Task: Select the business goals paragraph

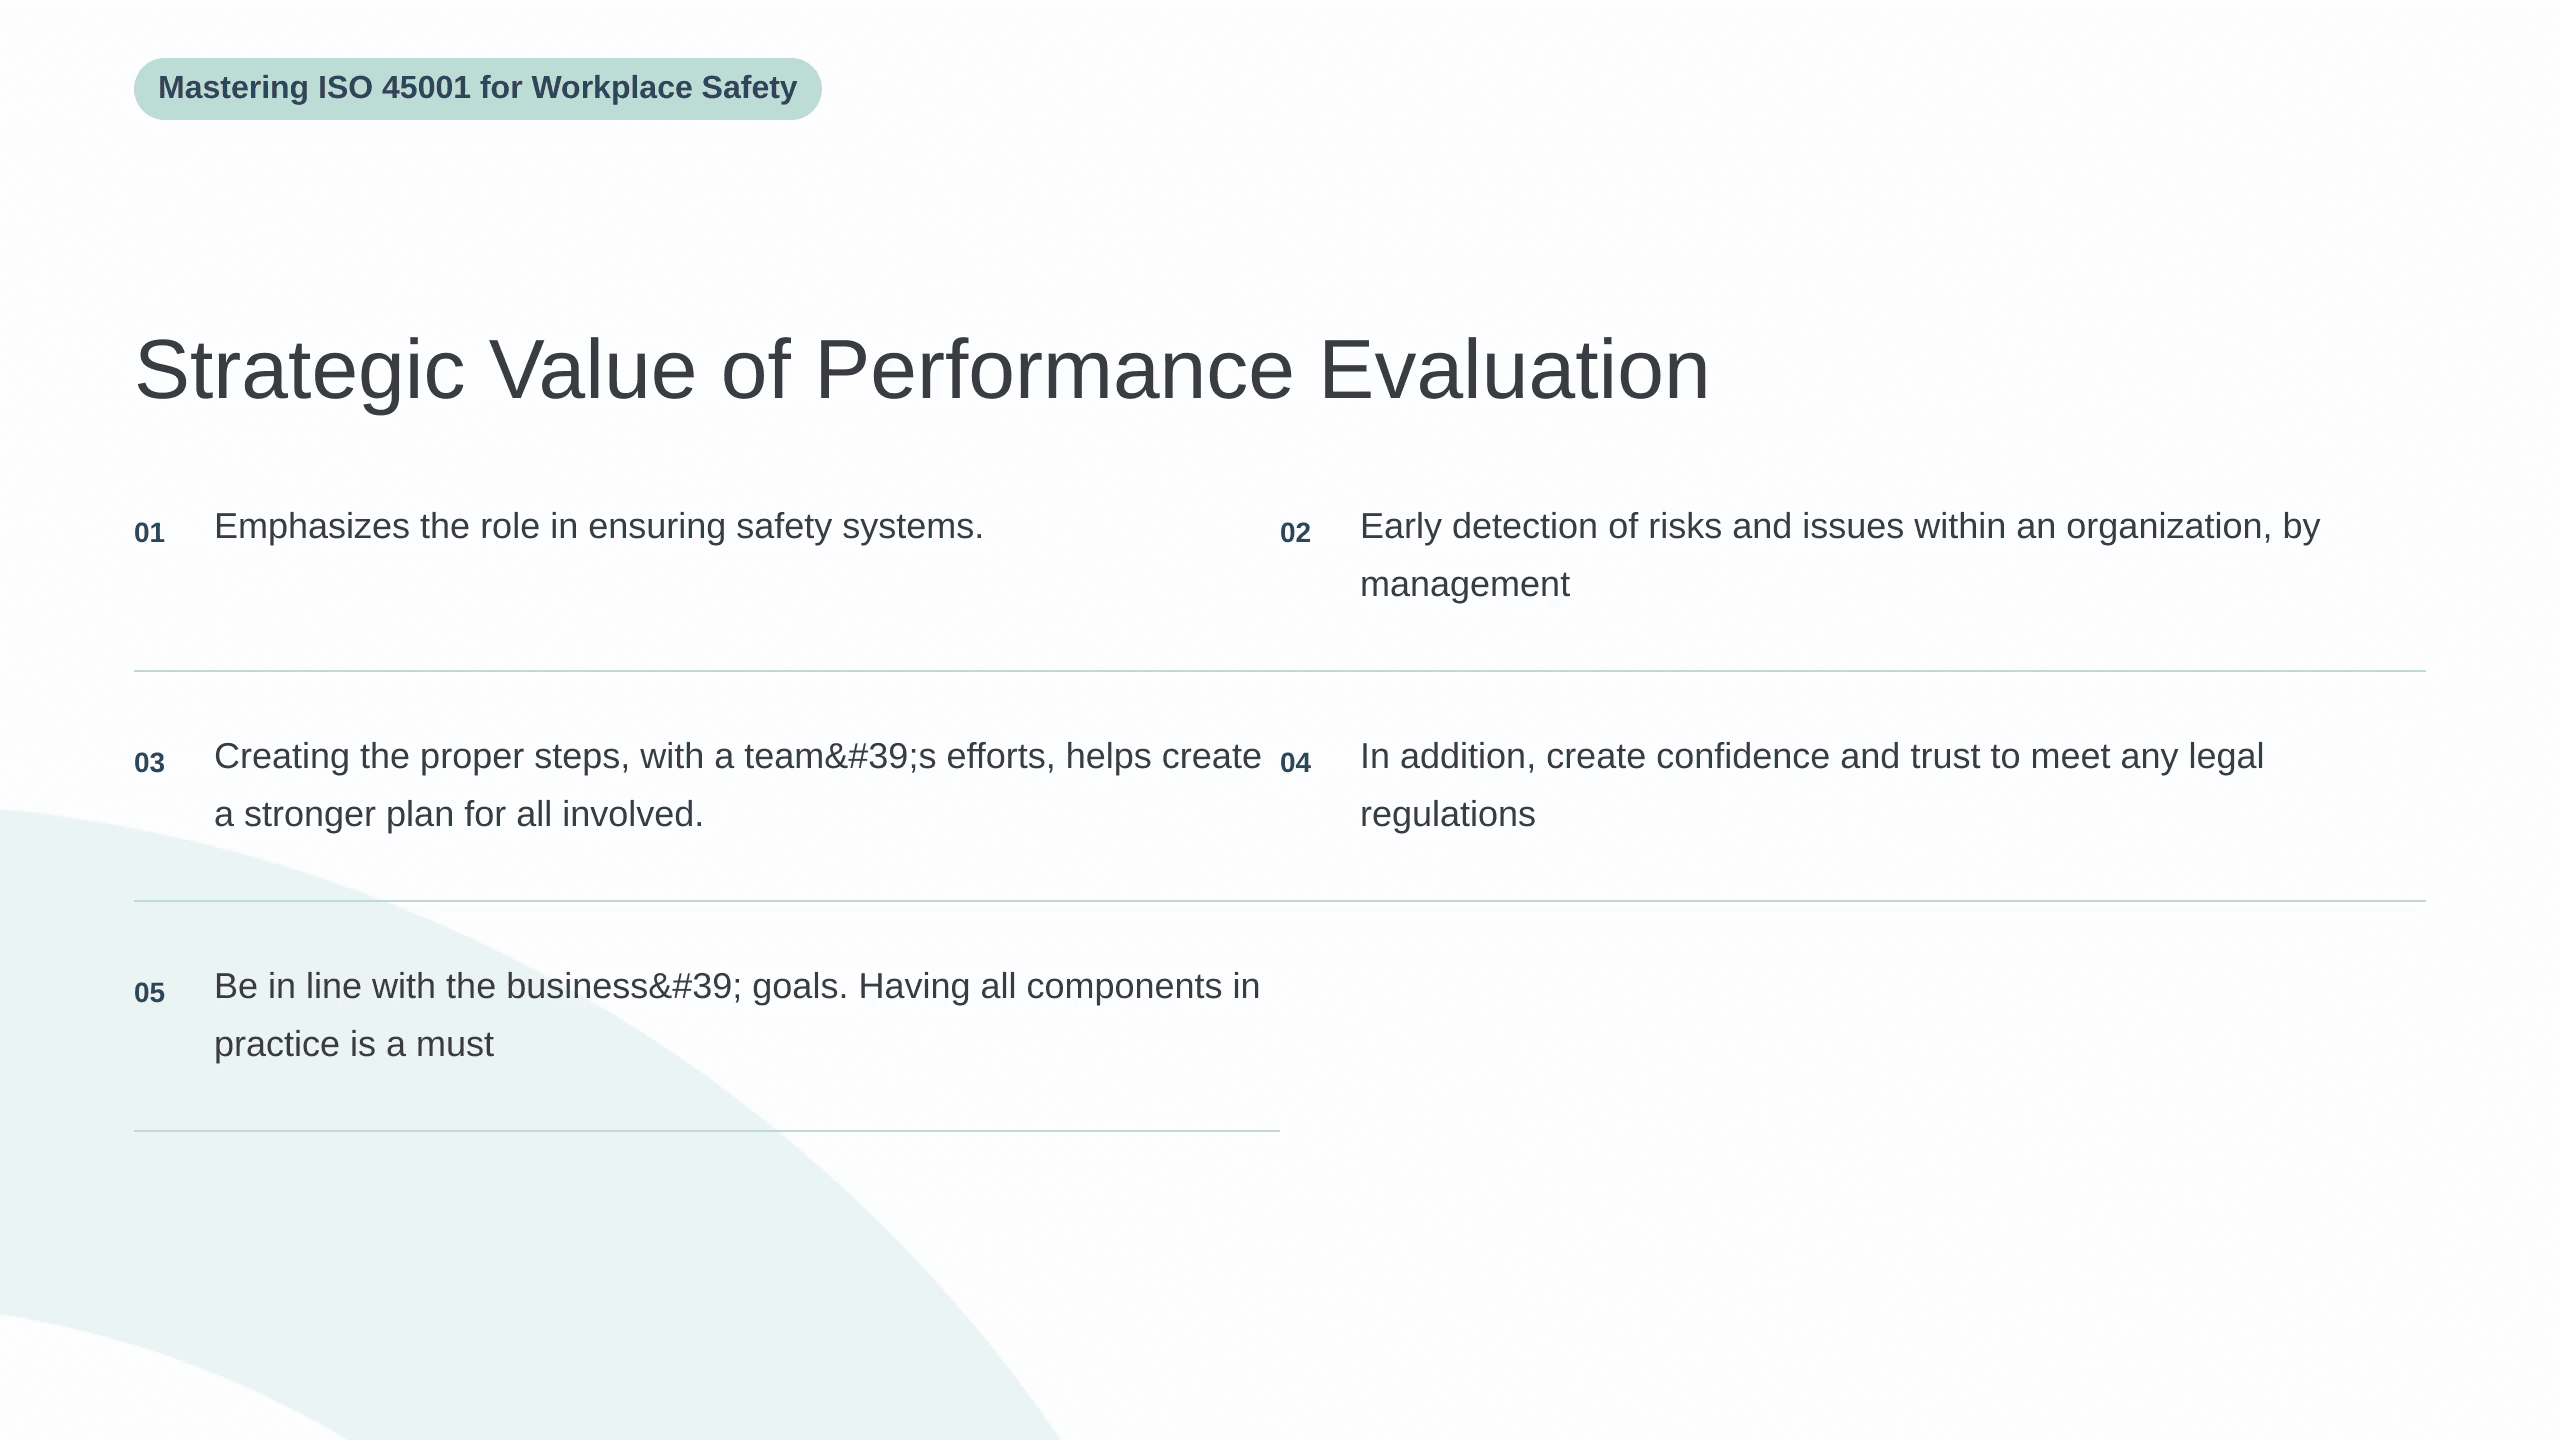Action: click(x=737, y=1015)
